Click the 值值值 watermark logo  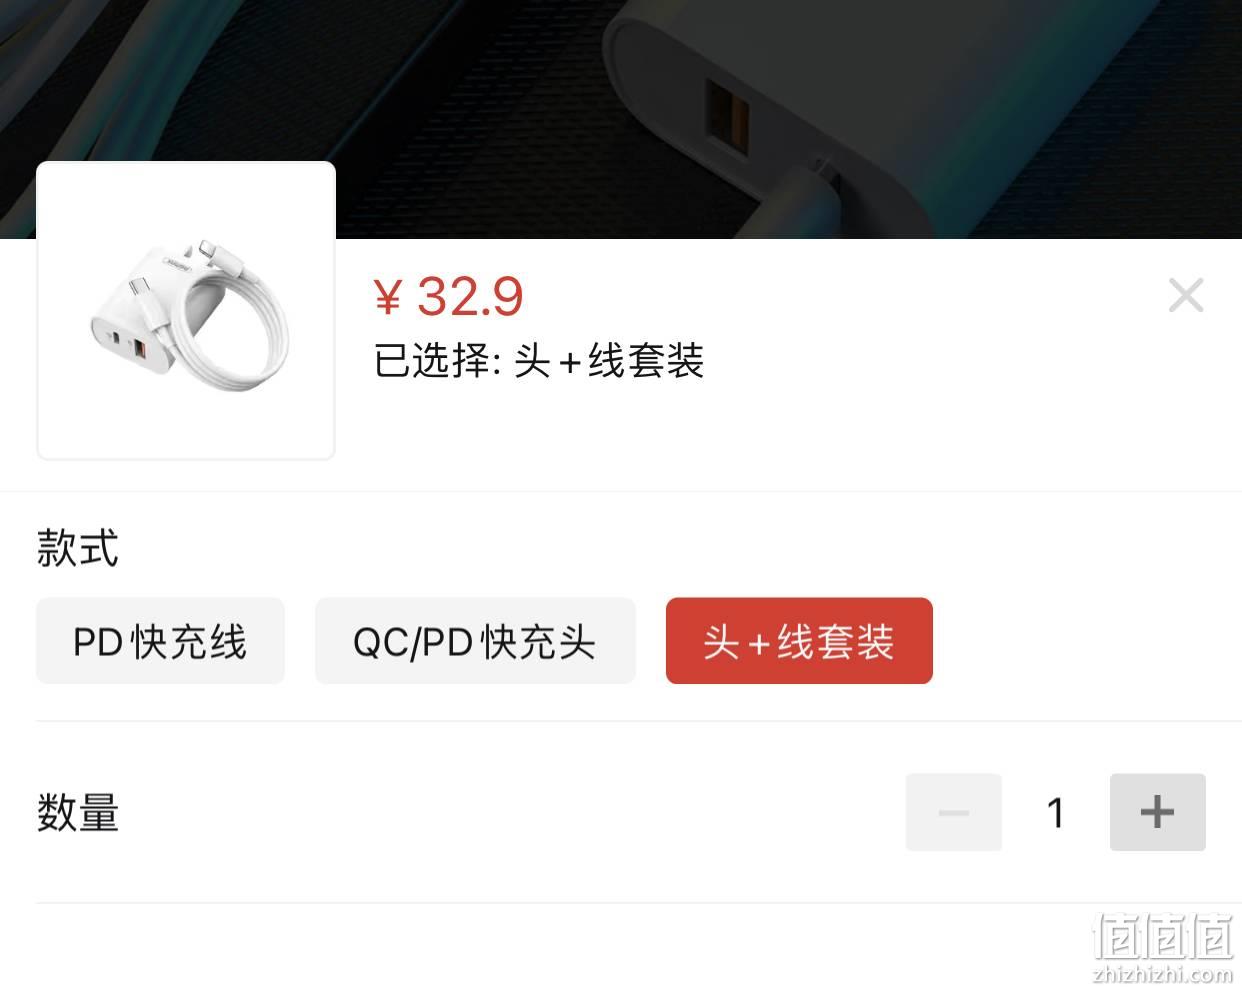coord(1163,936)
